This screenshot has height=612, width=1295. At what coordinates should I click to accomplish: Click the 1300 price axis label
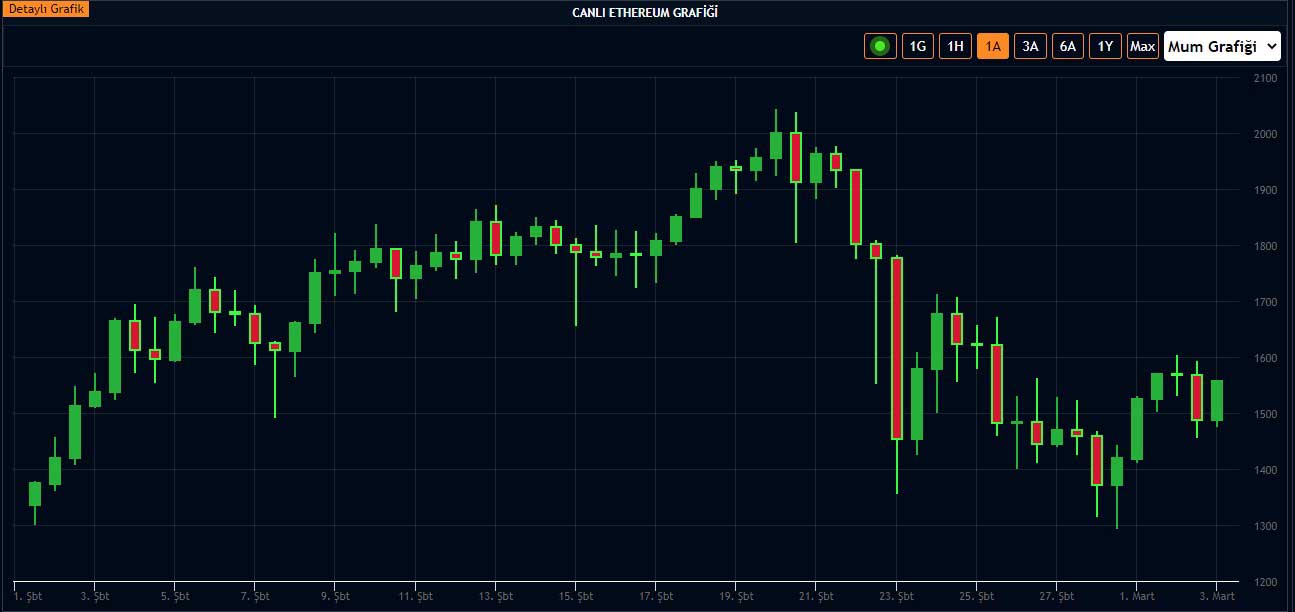tap(1264, 526)
